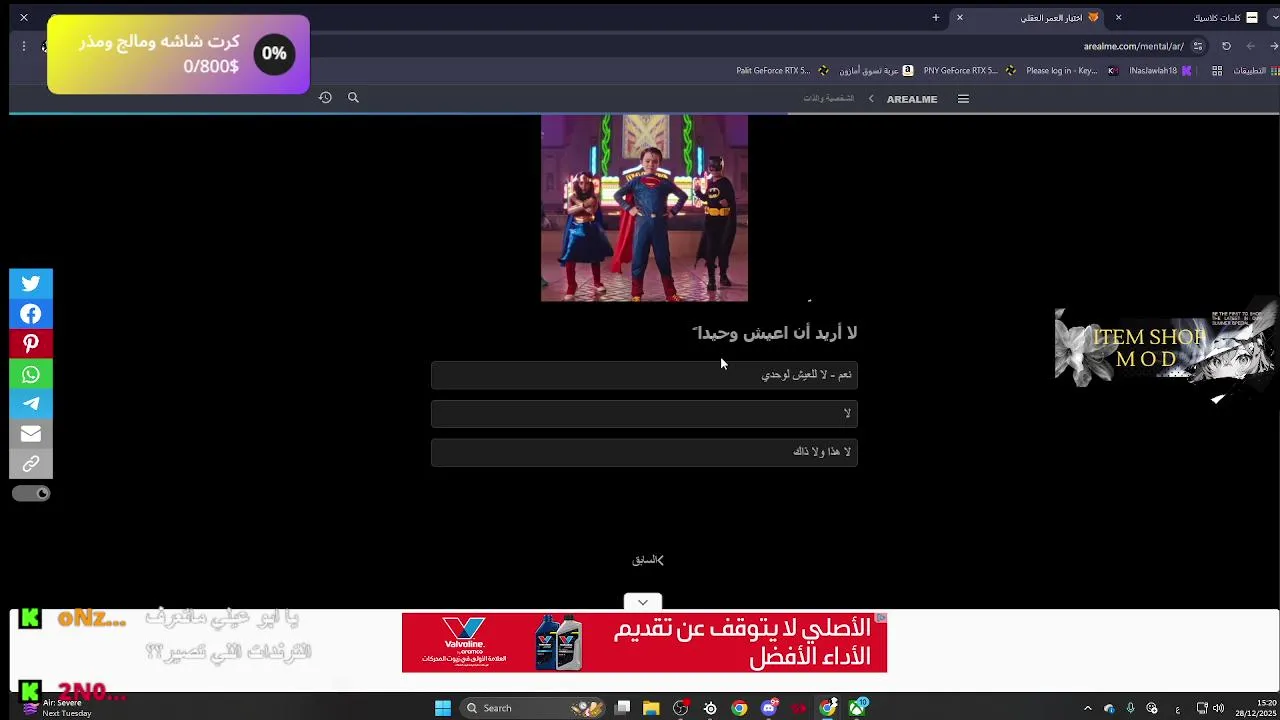
Task: Open Chrome from taskbar
Action: (739, 708)
